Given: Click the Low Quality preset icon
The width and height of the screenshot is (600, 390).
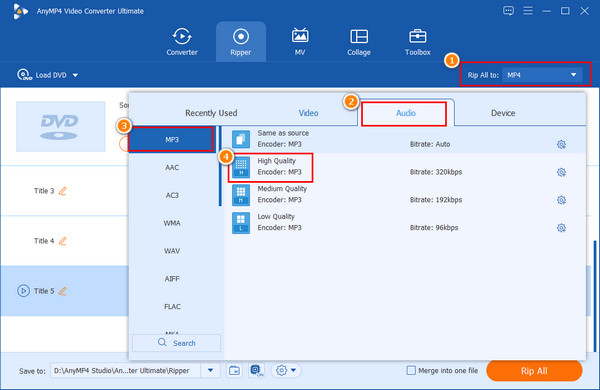Looking at the screenshot, I should coord(241,223).
